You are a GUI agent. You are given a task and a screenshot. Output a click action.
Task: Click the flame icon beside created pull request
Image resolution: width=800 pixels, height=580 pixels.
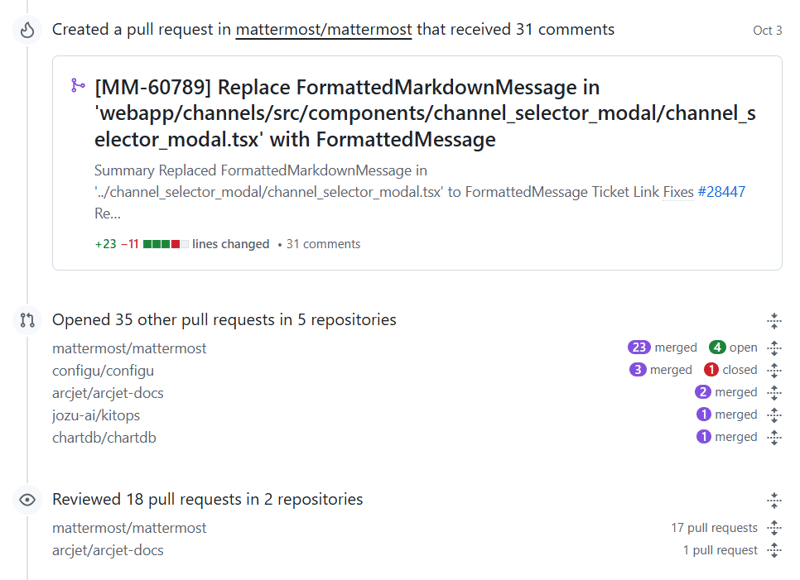(x=27, y=30)
